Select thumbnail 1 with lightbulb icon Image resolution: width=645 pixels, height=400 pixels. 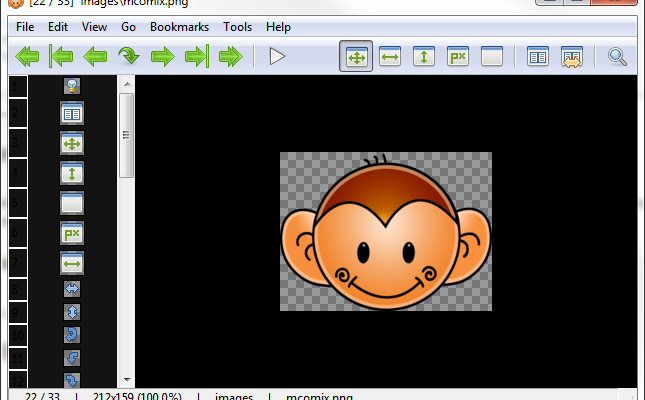pyautogui.click(x=72, y=86)
